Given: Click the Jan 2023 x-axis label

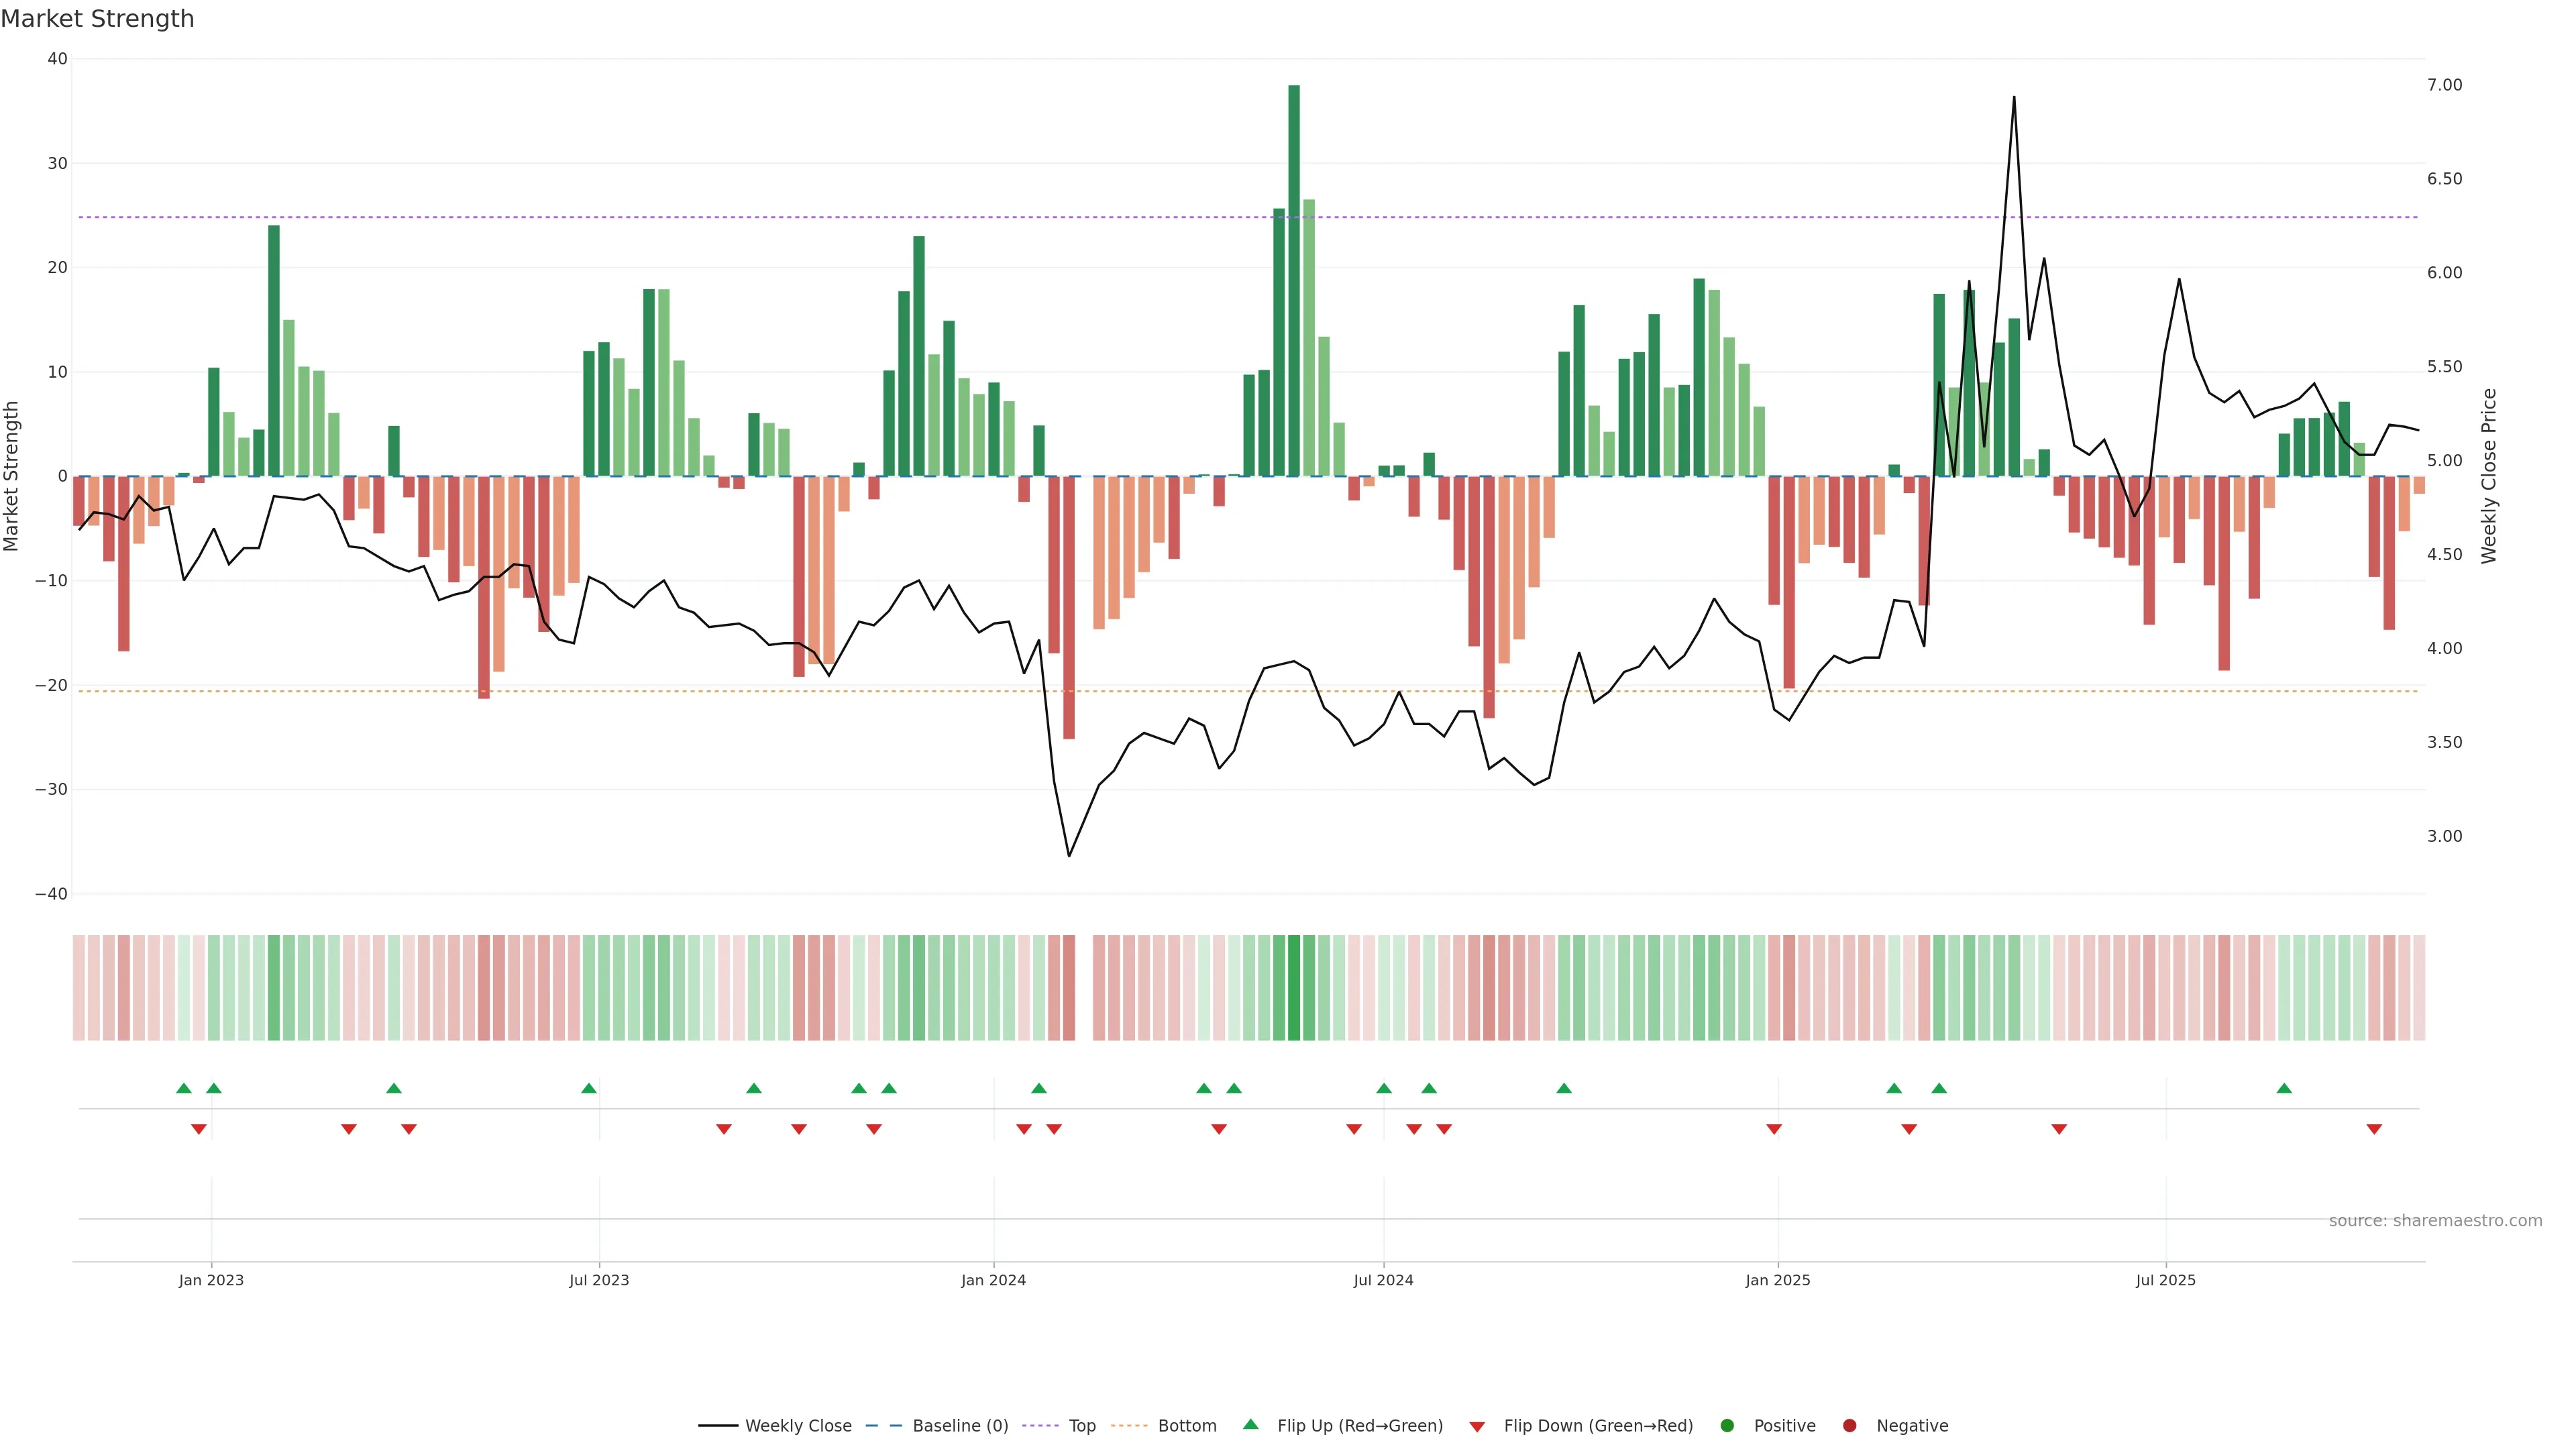Looking at the screenshot, I should point(211,1280).
